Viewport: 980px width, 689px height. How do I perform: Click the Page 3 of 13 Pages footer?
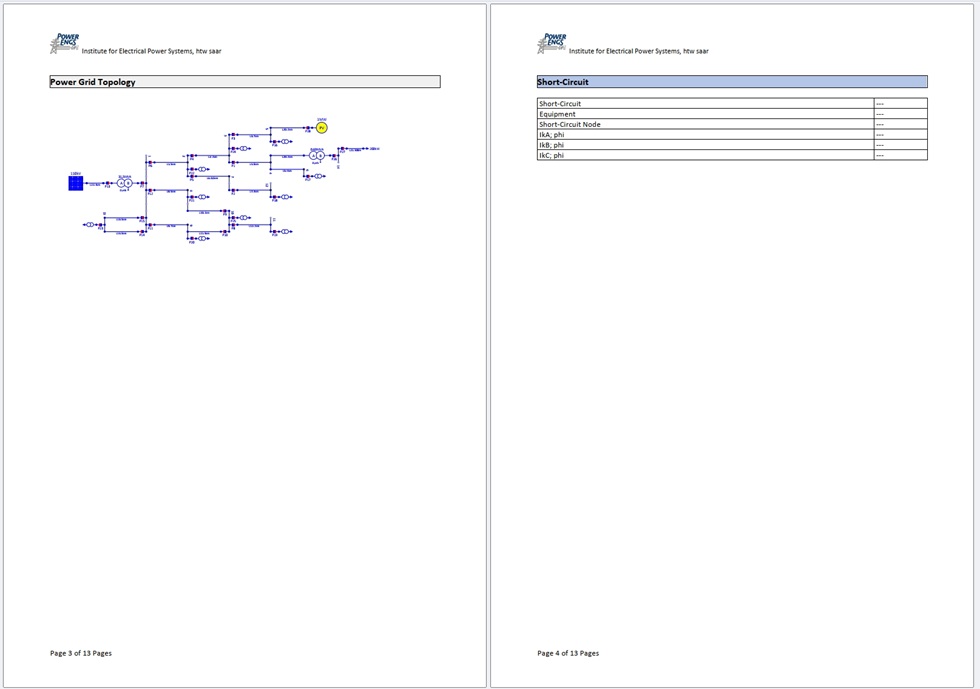(x=81, y=653)
